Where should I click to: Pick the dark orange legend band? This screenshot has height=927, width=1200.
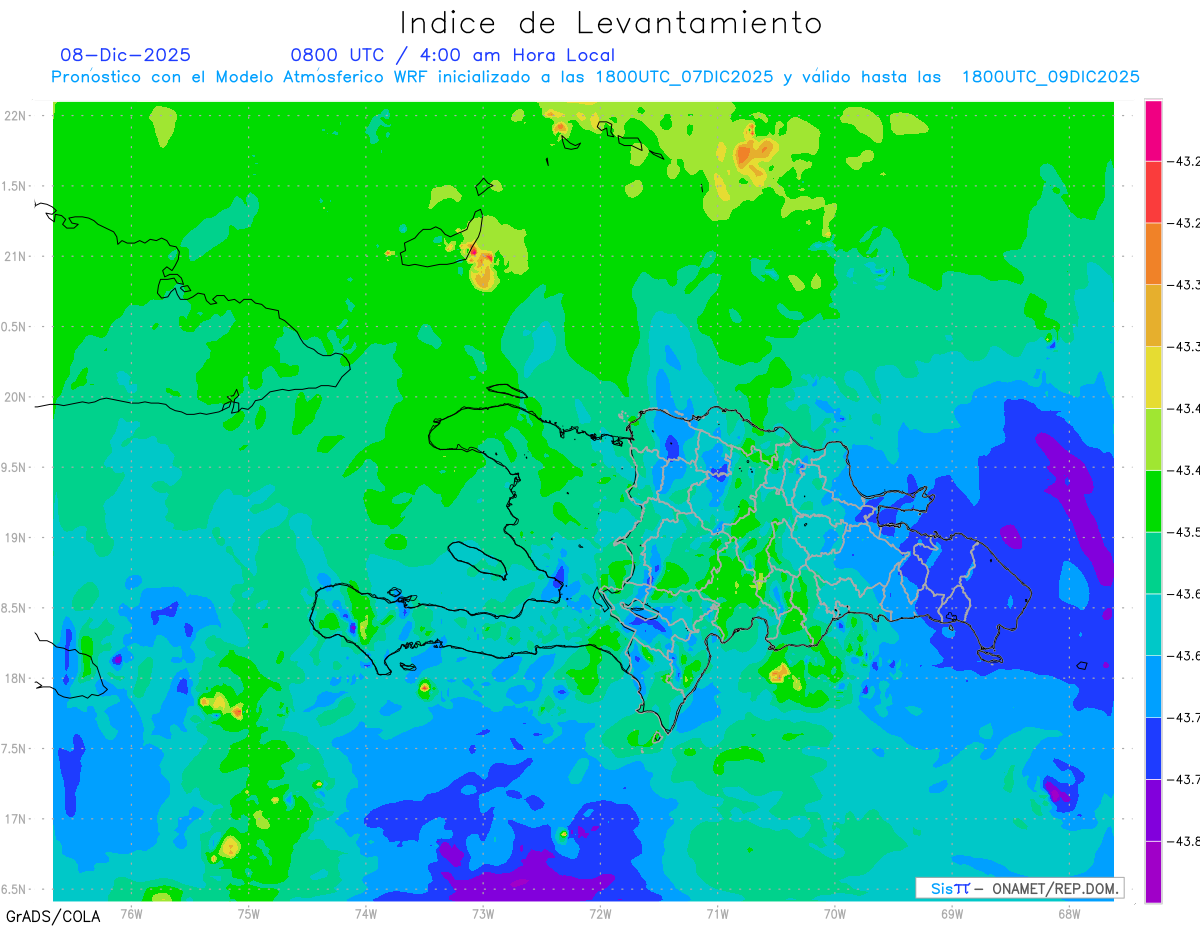[1153, 254]
